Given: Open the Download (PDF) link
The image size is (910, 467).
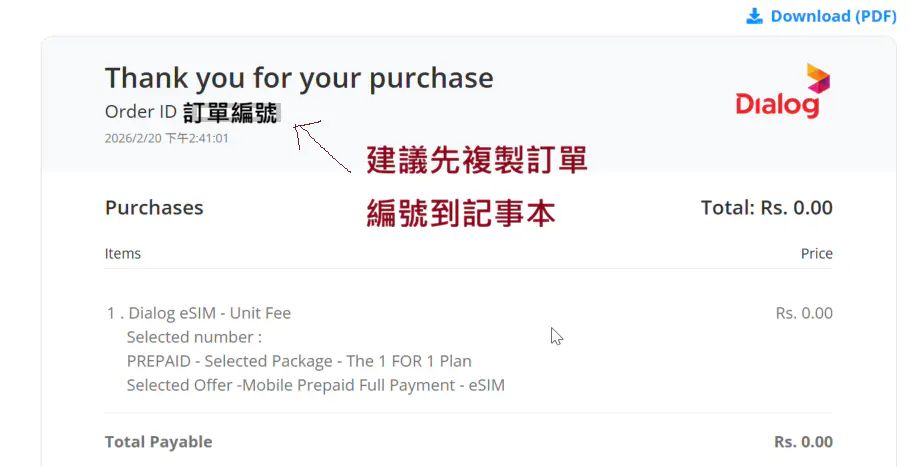Looking at the screenshot, I should coord(833,16).
